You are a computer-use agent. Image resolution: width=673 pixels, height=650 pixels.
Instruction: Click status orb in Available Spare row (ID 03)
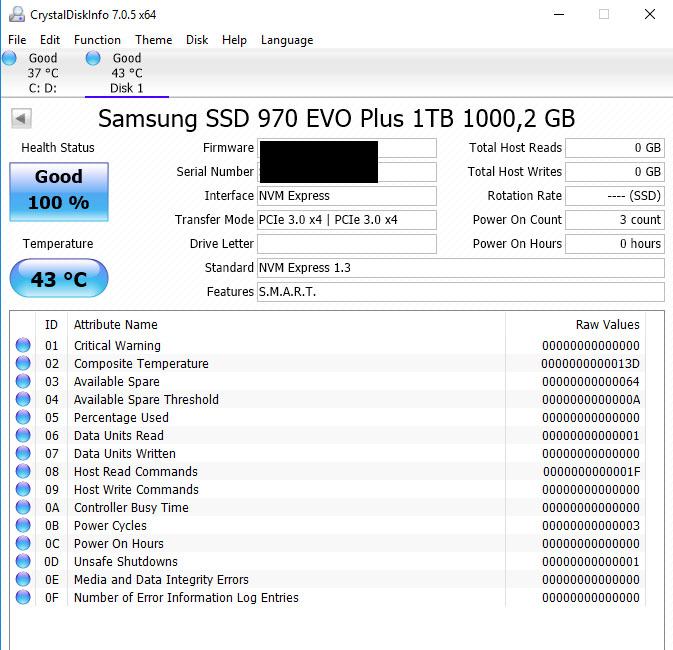[23, 381]
